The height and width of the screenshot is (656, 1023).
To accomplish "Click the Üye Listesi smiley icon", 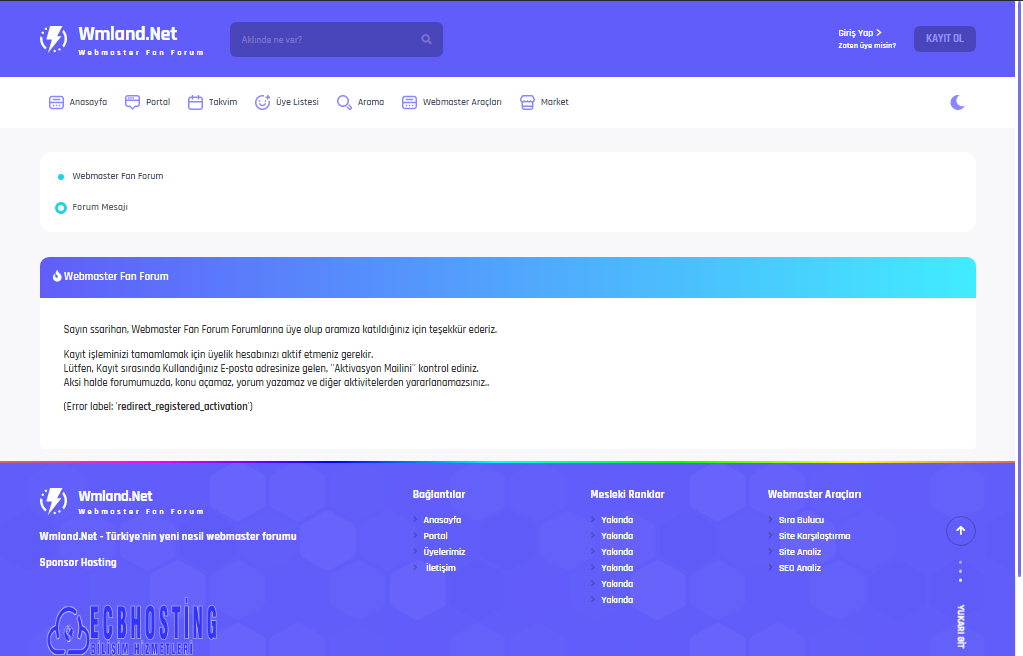I will coord(262,102).
